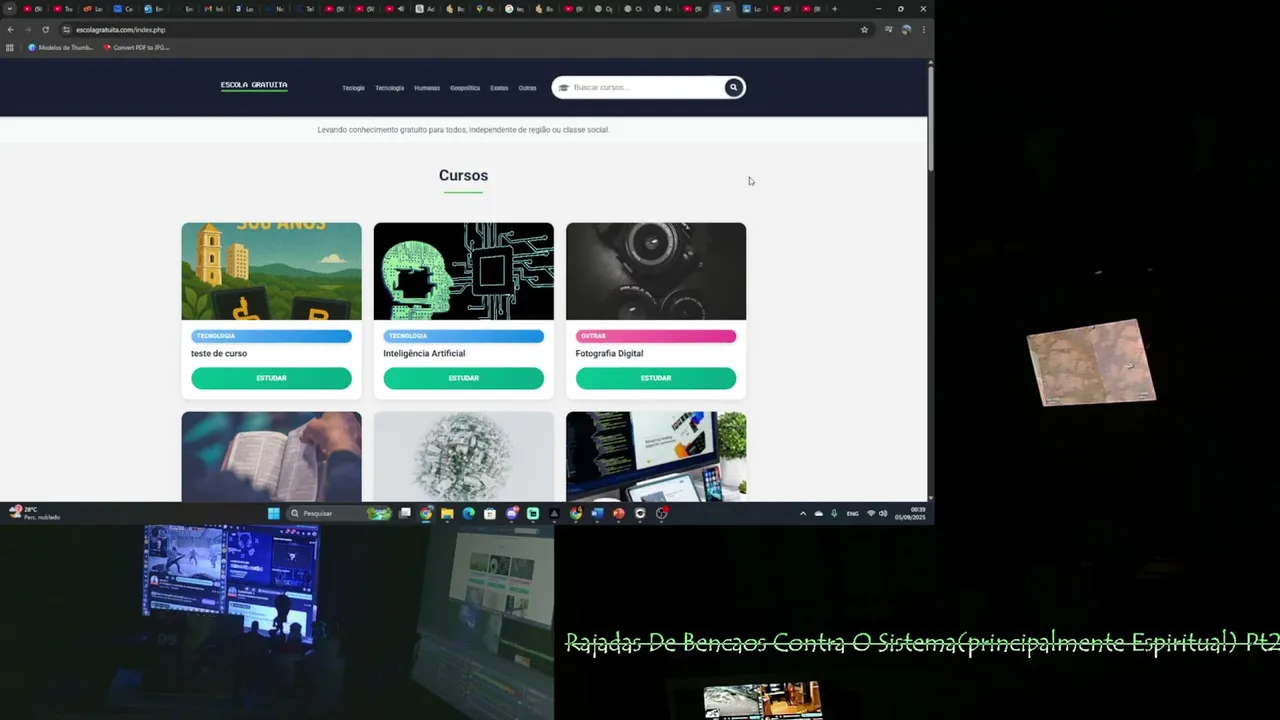Open the Teologia category in navbar
The image size is (1280, 720).
(353, 88)
